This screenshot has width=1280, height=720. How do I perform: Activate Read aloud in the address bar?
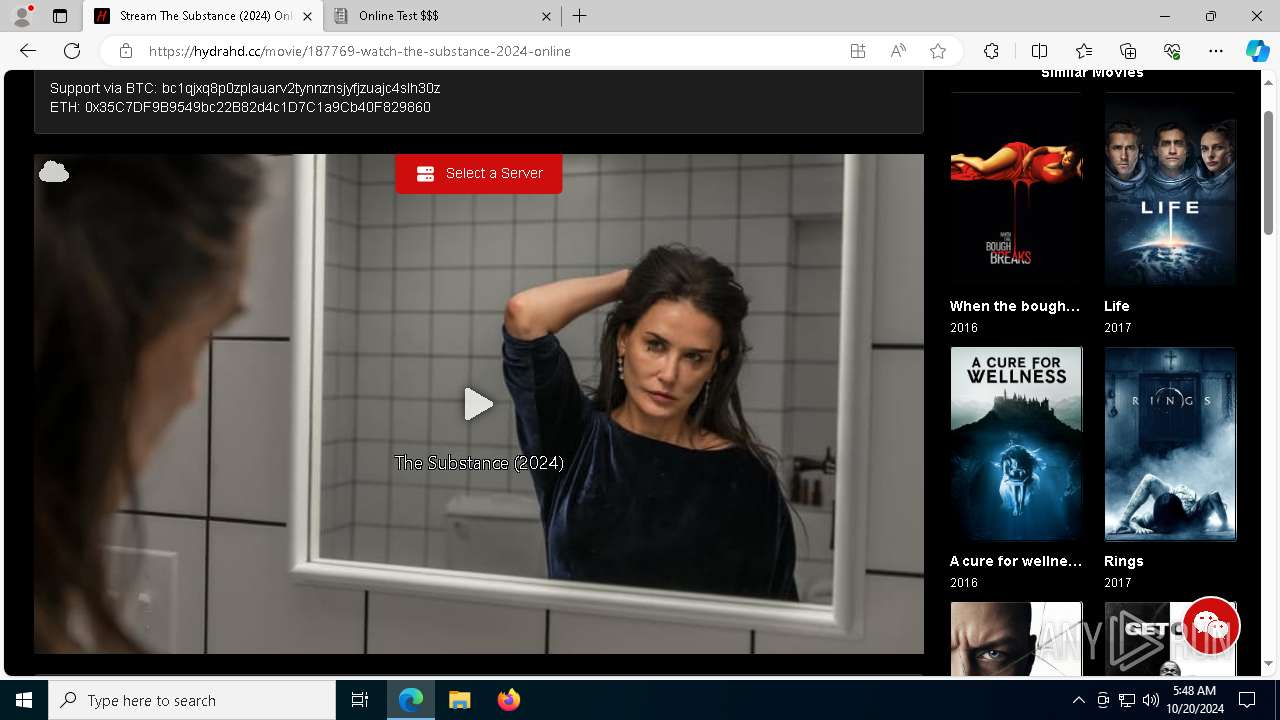point(898,51)
